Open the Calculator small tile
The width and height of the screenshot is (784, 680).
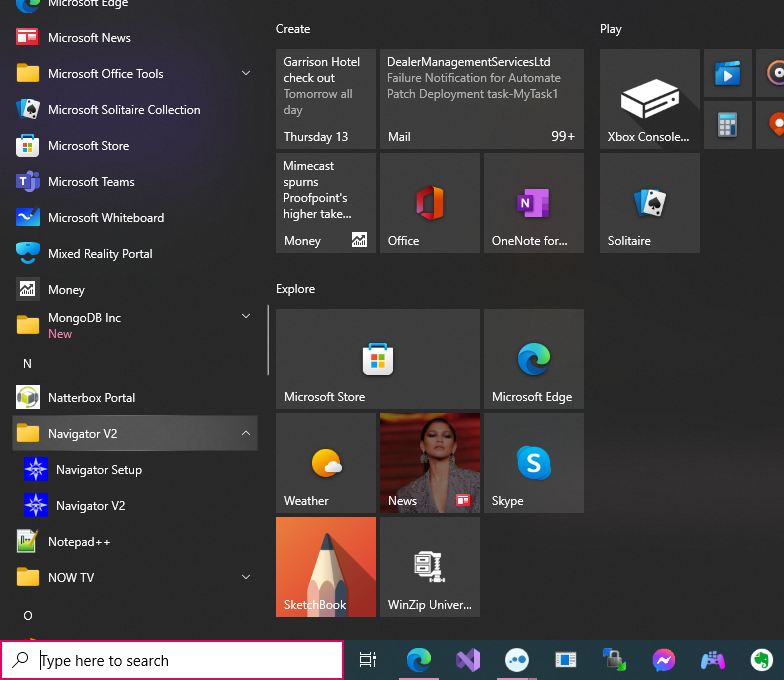(x=728, y=125)
